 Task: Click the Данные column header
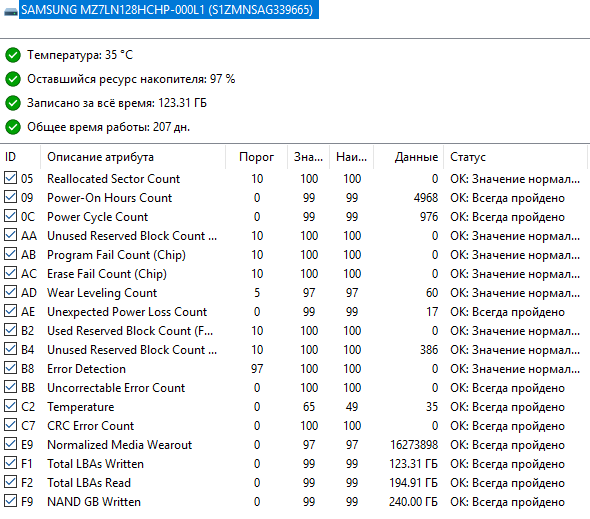click(x=409, y=157)
